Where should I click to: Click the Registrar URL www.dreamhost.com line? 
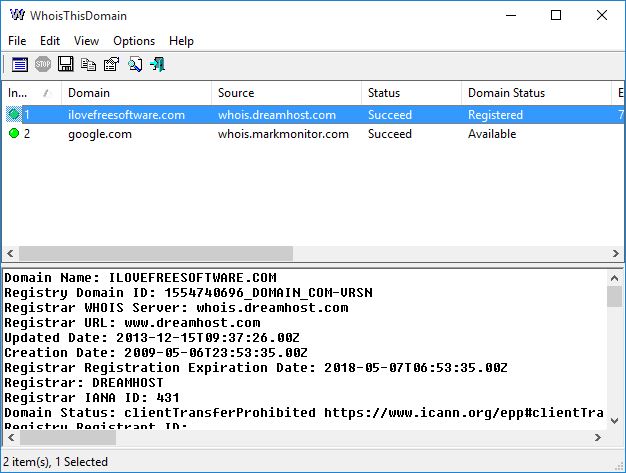[132, 323]
